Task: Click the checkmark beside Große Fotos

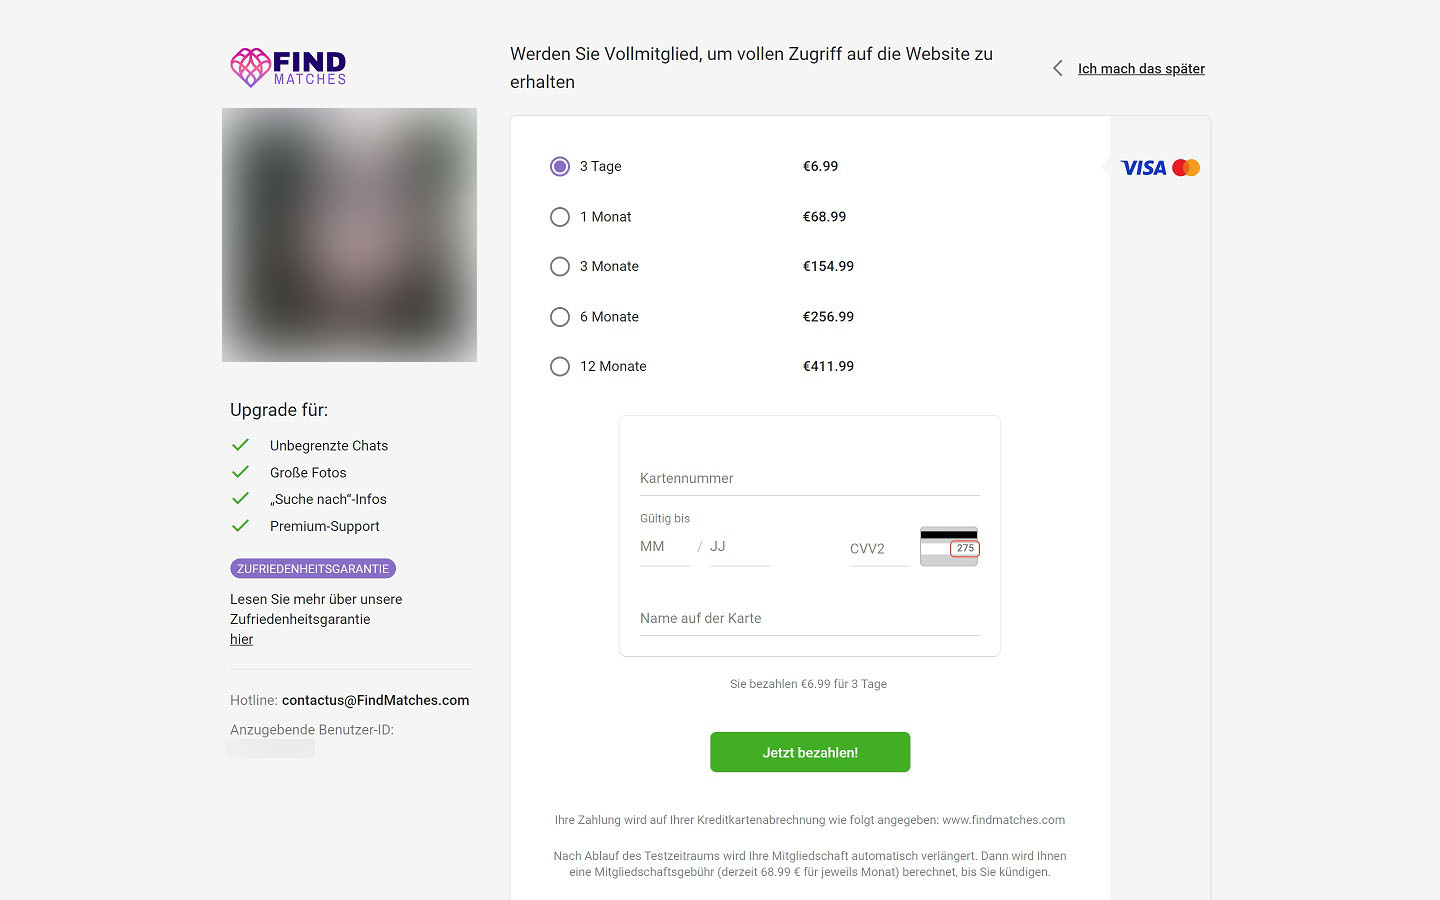Action: 240,472
